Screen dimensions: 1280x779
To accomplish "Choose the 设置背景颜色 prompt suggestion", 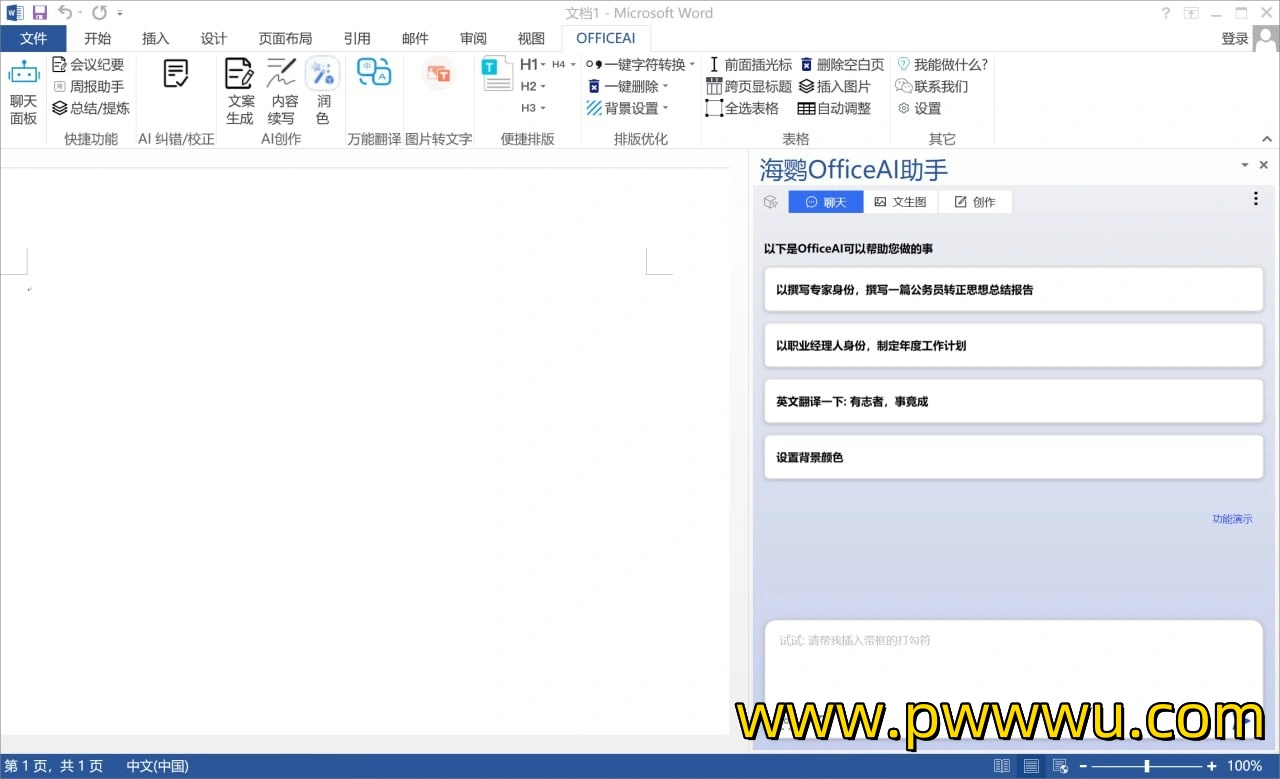I will [x=1013, y=458].
